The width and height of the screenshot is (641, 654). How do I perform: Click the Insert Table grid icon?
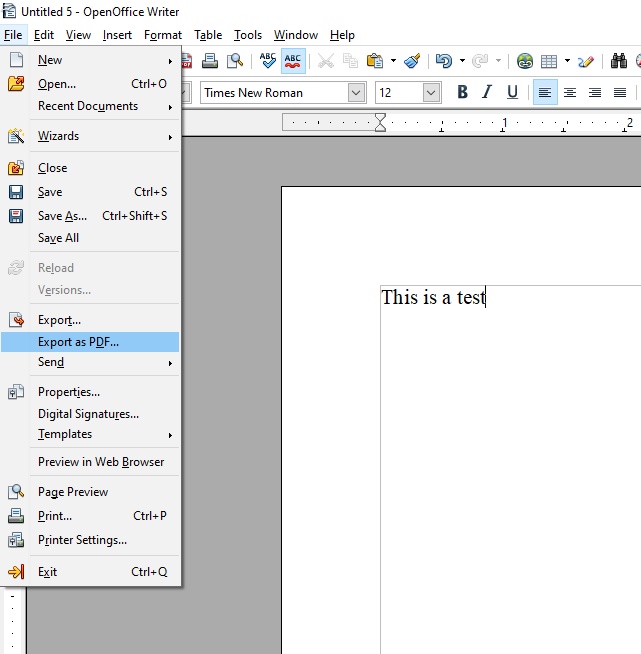tap(549, 61)
